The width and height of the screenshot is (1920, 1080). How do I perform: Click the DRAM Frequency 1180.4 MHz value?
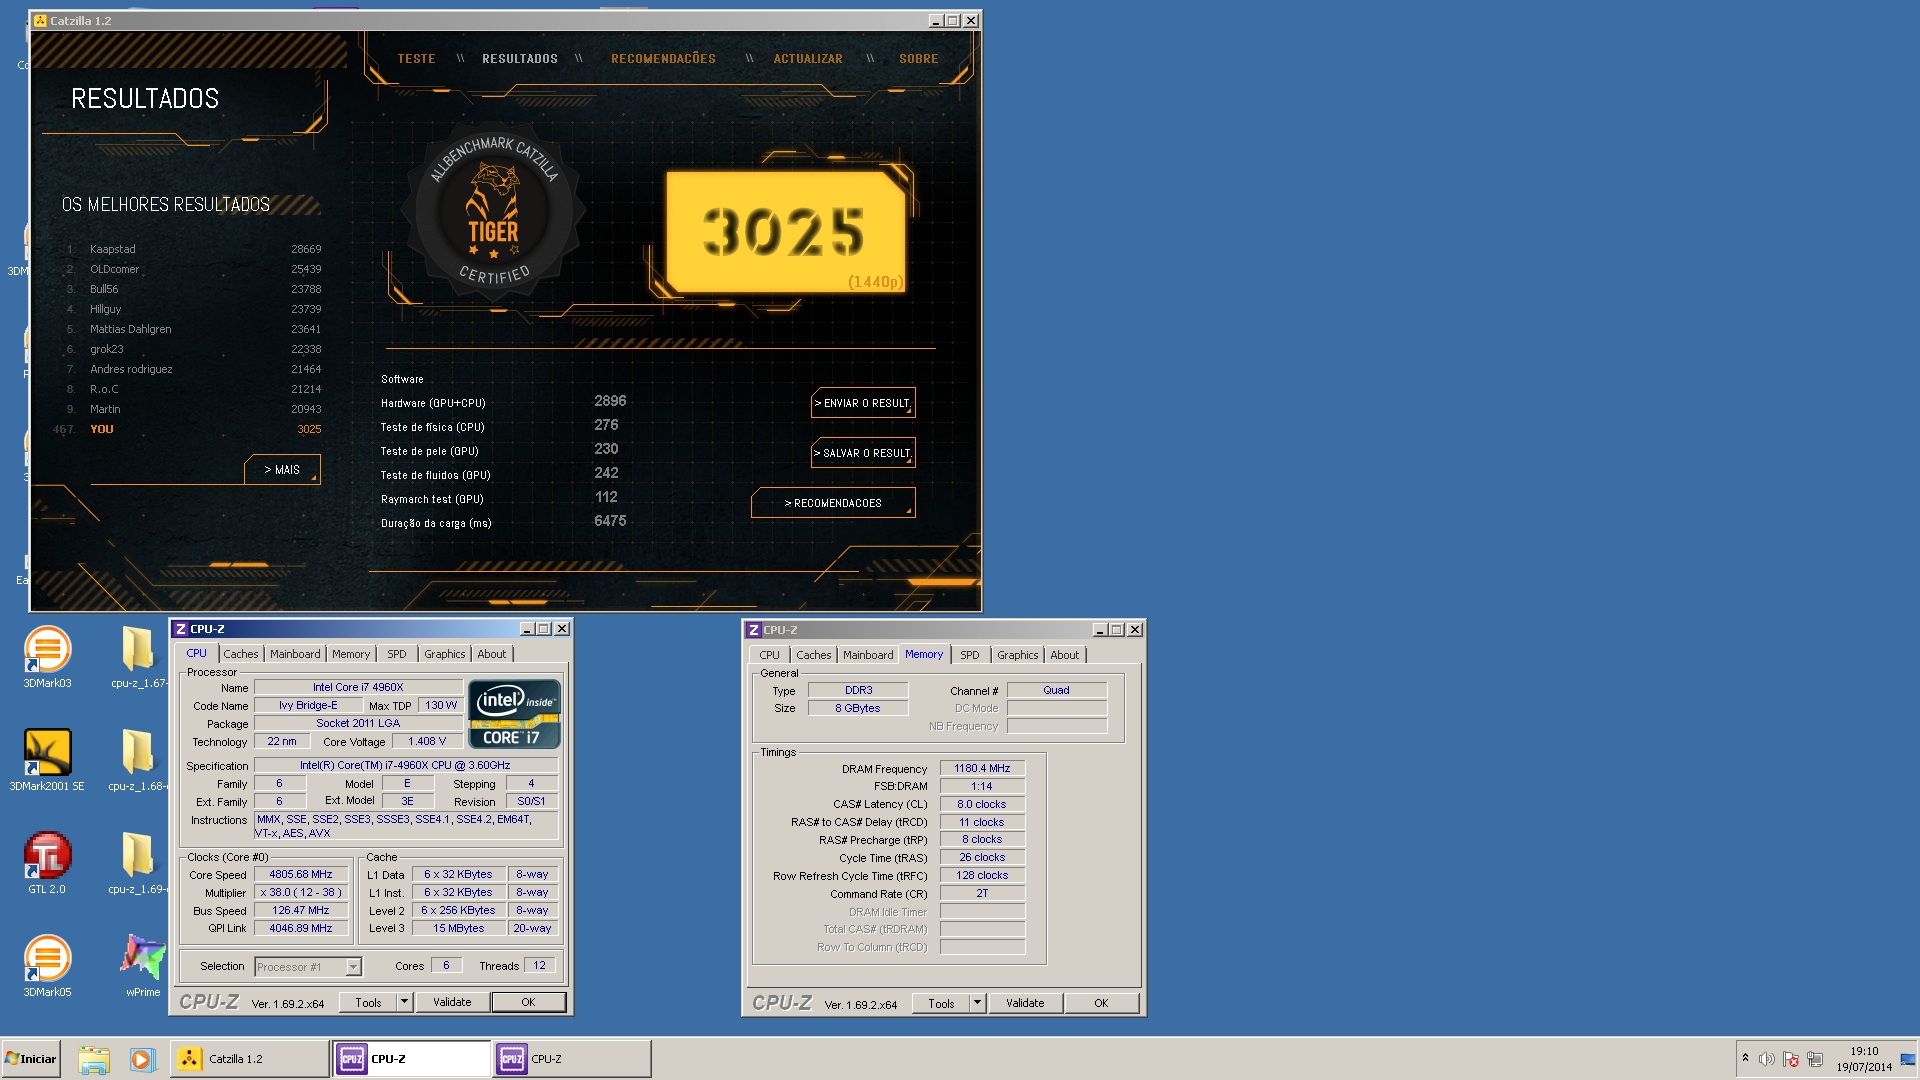click(982, 768)
